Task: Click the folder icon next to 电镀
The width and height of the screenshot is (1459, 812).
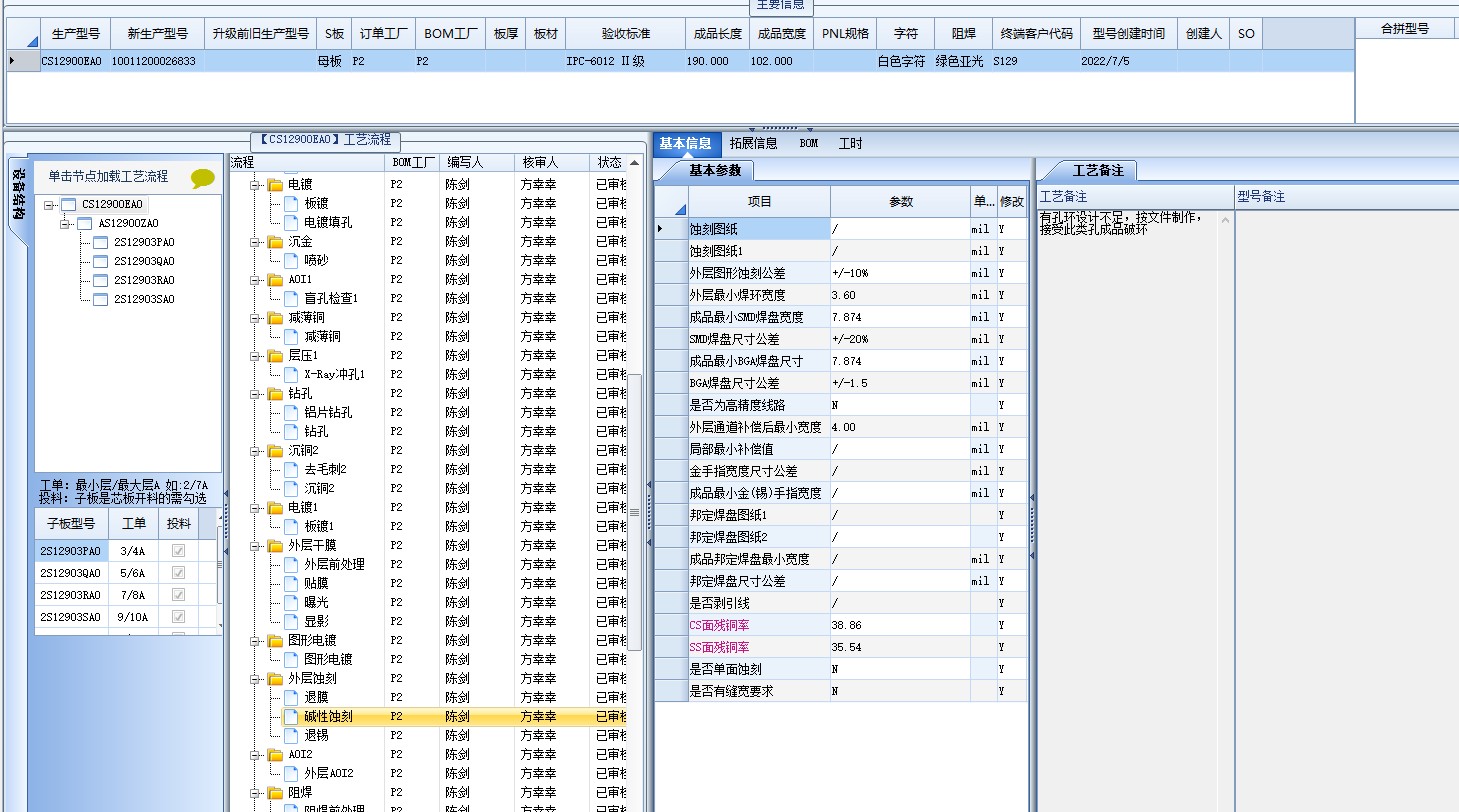Action: 274,185
